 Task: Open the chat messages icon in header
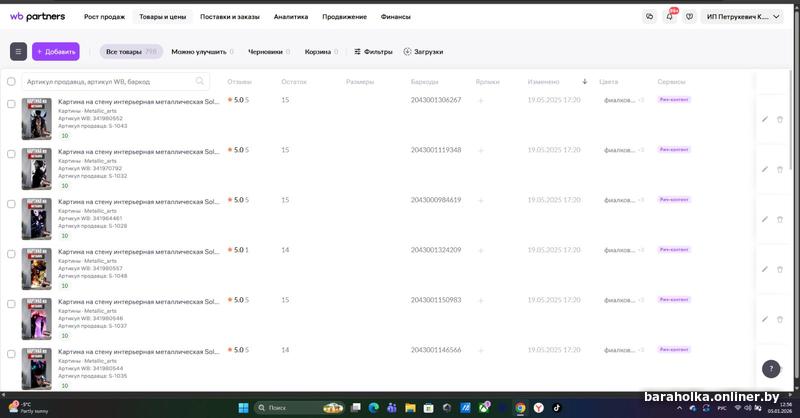[x=649, y=17]
